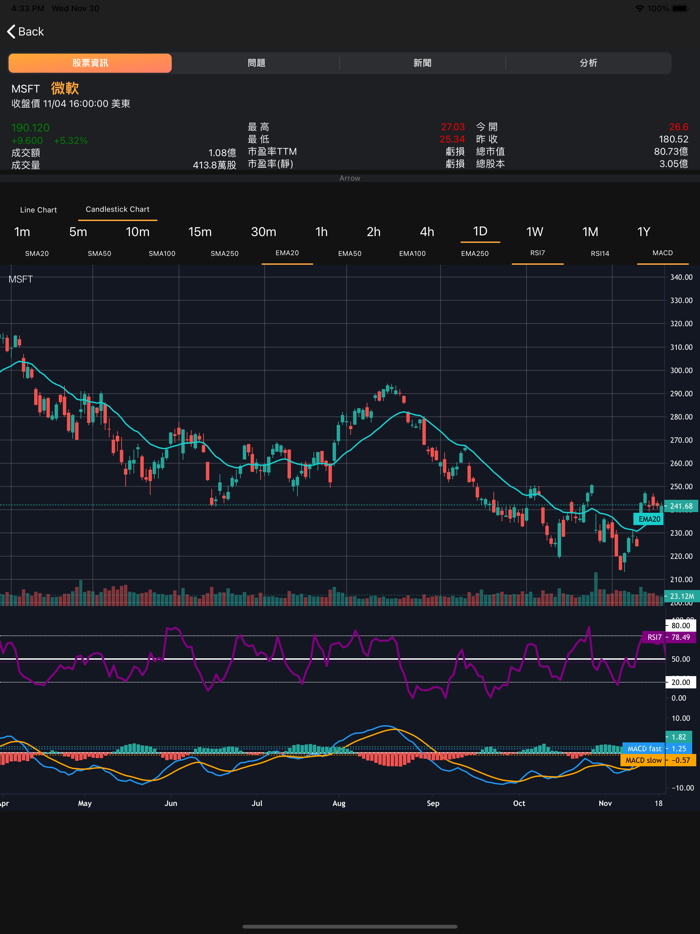
Task: Disable the EMA20 indicator
Action: point(287,253)
